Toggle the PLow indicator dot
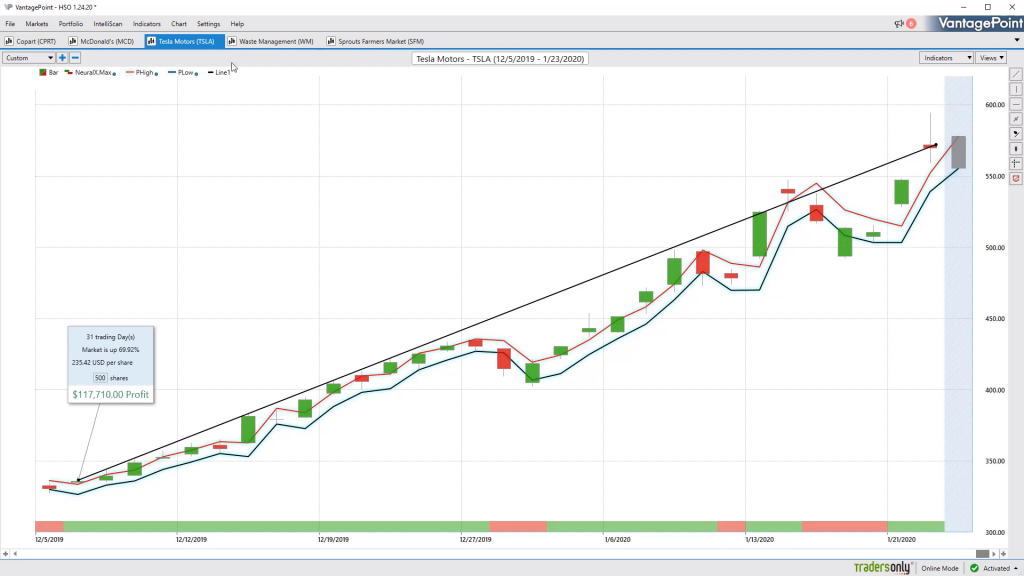 point(196,74)
